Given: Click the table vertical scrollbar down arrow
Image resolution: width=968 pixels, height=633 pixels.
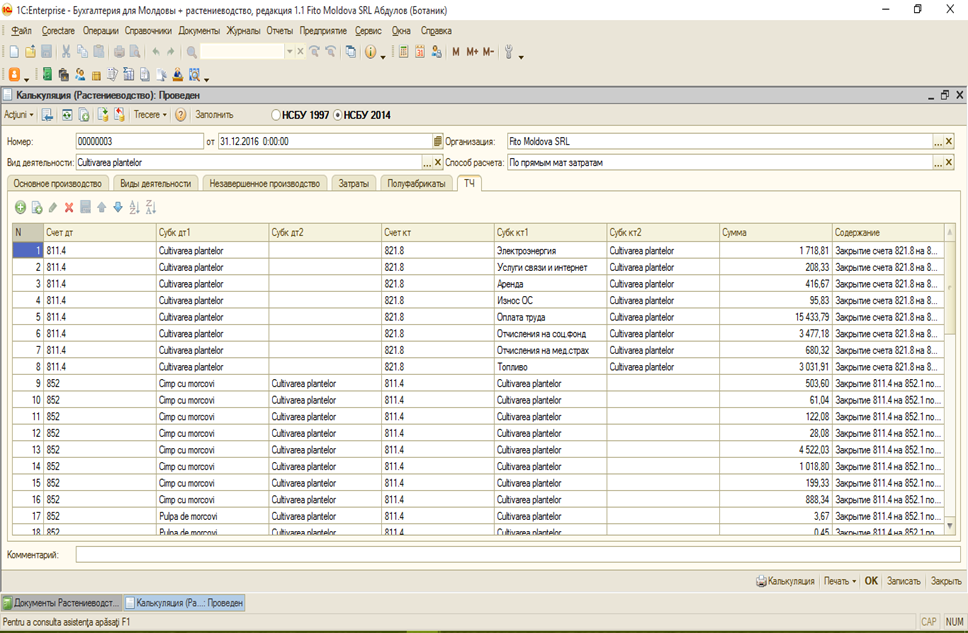Looking at the screenshot, I should coord(949,527).
